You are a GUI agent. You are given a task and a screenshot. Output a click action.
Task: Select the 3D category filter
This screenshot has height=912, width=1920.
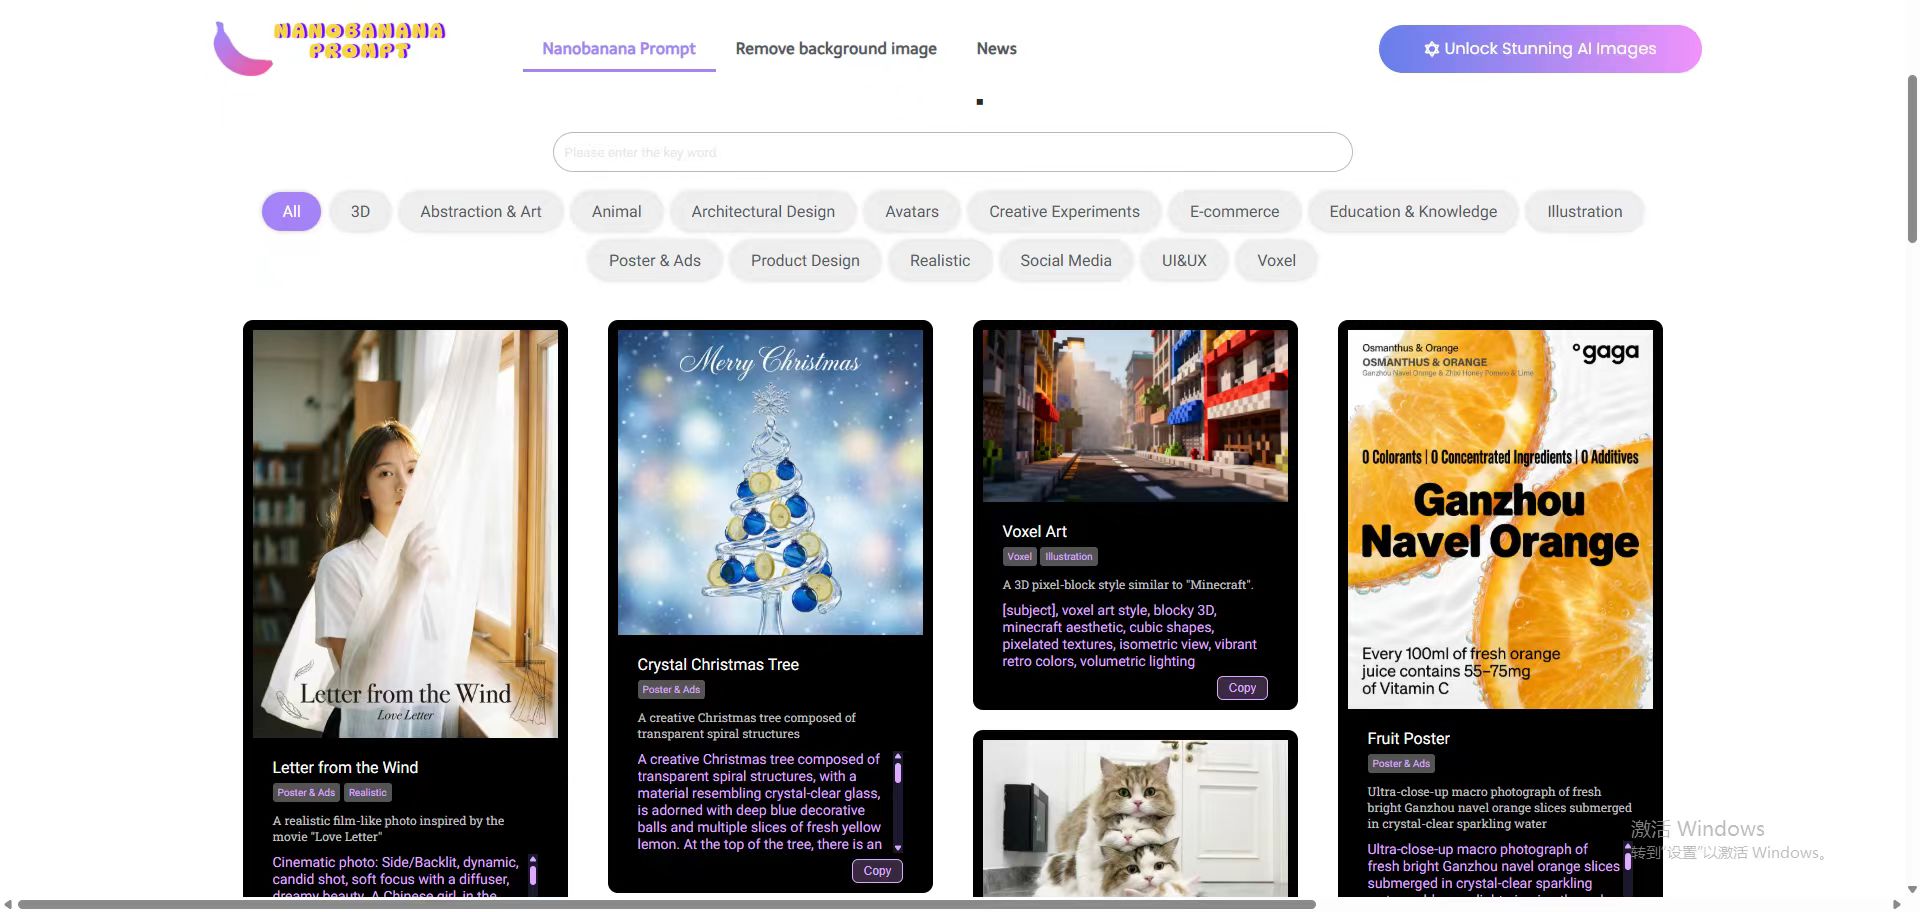pyautogui.click(x=360, y=212)
